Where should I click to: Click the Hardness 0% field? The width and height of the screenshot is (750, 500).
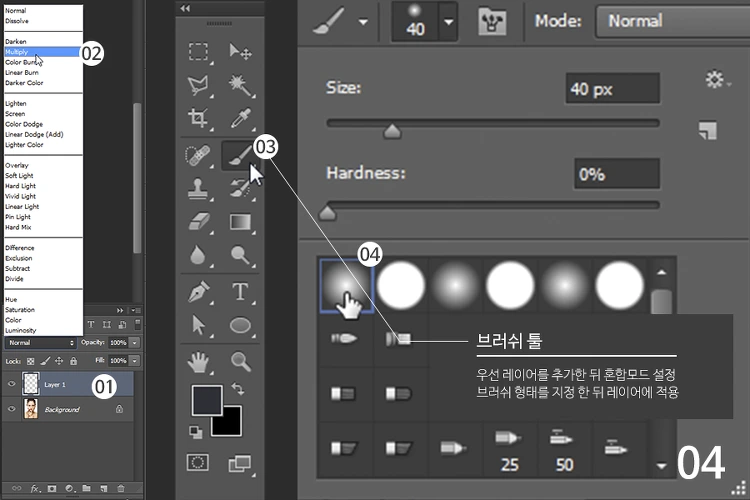[x=617, y=174]
